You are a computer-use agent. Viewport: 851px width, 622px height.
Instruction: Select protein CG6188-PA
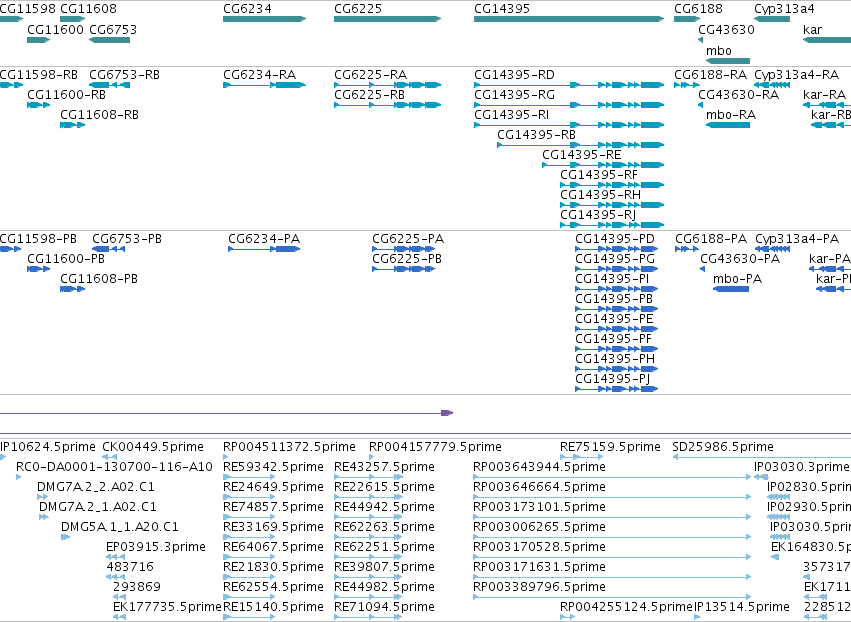tap(687, 249)
